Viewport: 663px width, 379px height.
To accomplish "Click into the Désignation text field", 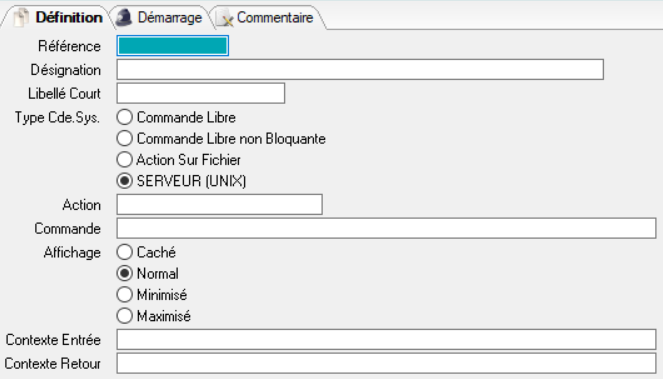I will (x=360, y=69).
